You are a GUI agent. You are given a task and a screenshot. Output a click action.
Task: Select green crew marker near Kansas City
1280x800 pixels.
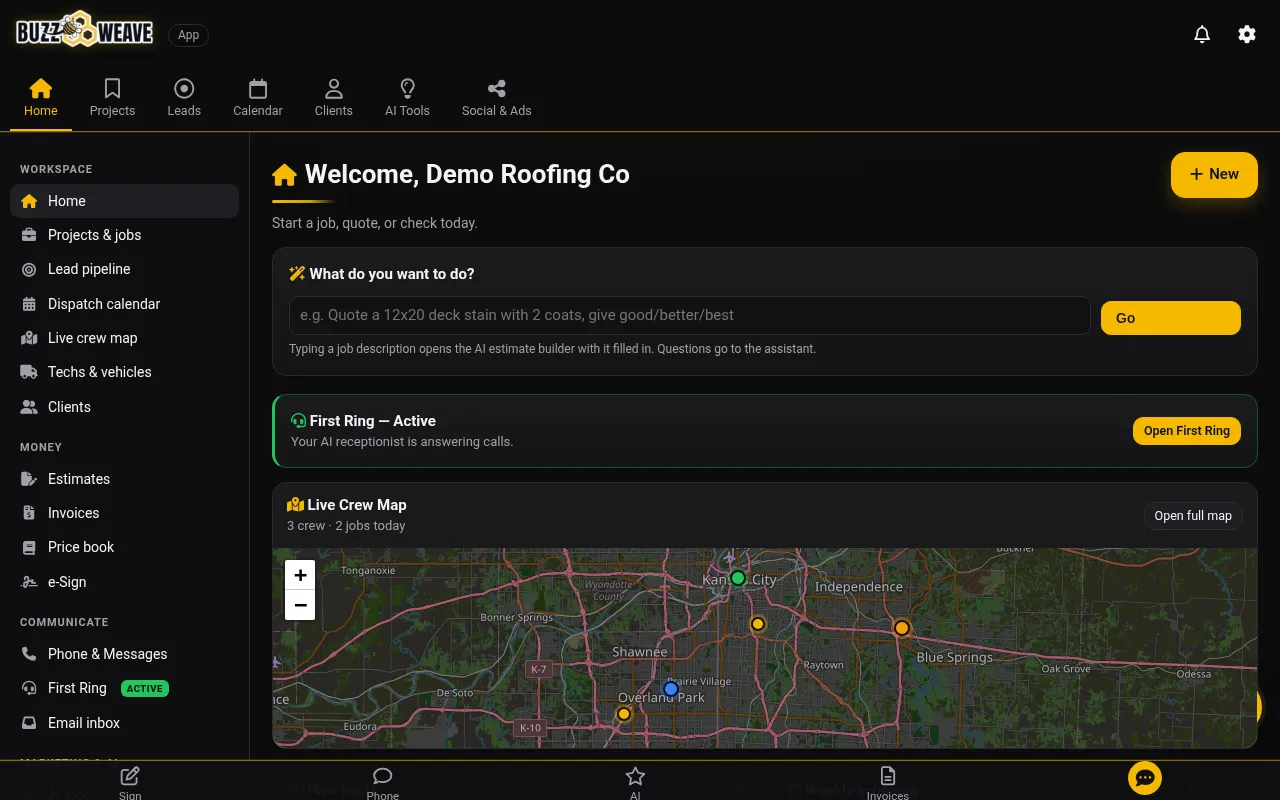pyautogui.click(x=738, y=578)
